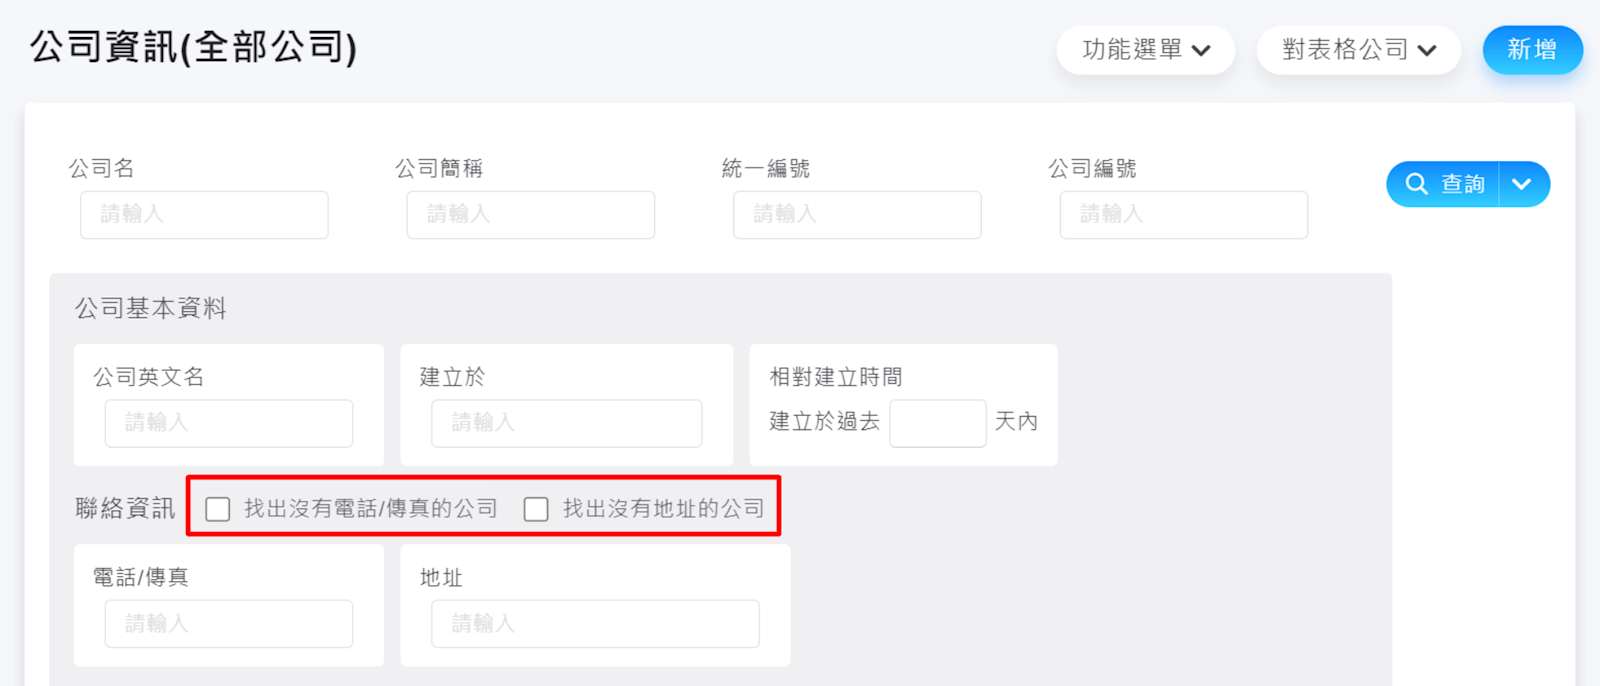Select the 電話/傳真 input field
This screenshot has height=686, width=1600.
click(x=229, y=624)
